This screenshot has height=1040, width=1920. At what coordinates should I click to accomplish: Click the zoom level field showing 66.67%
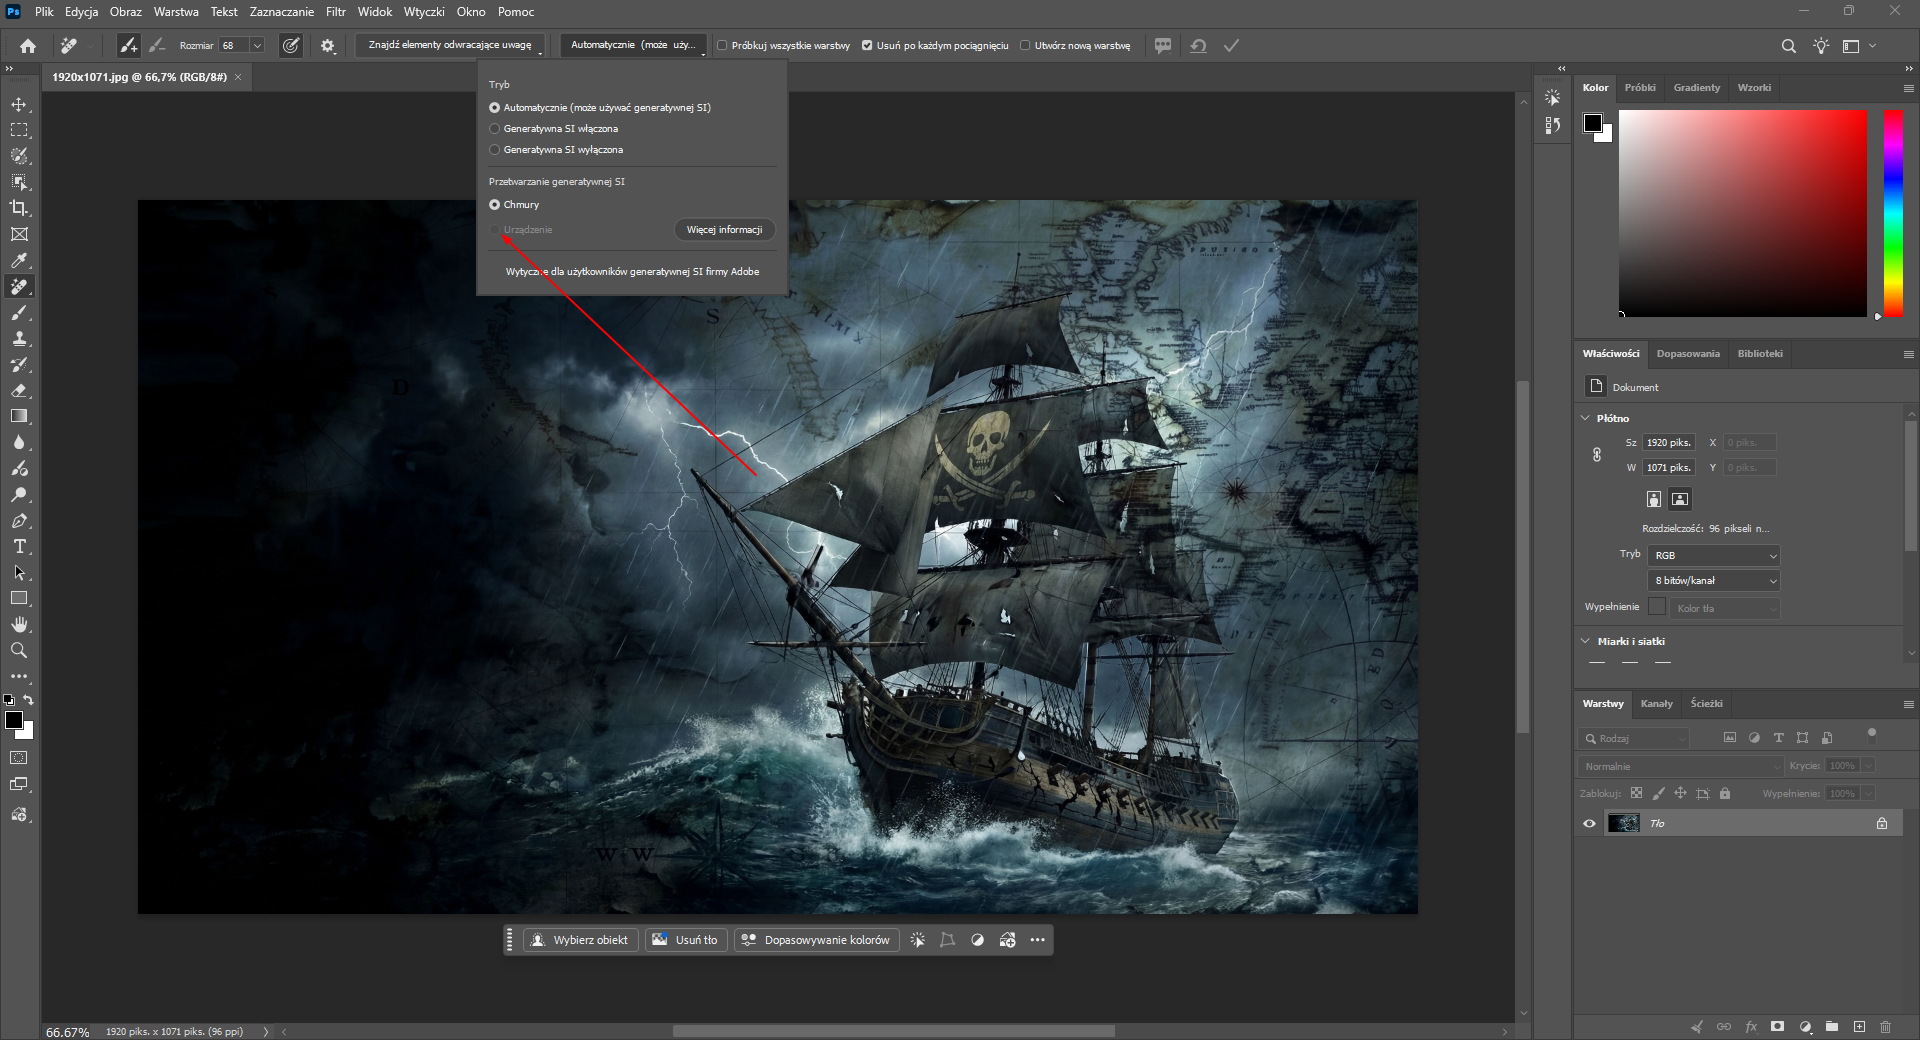click(x=68, y=1032)
